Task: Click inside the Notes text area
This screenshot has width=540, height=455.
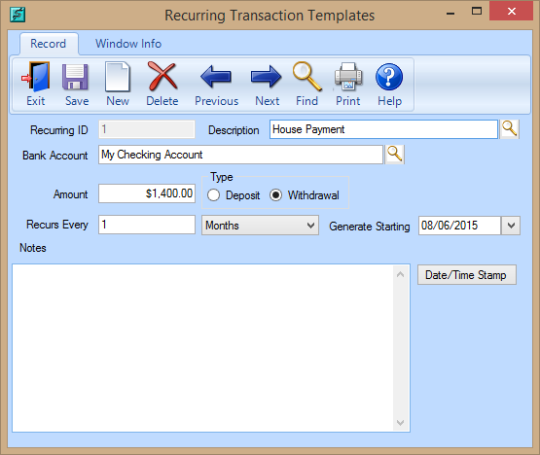Action: (x=203, y=348)
